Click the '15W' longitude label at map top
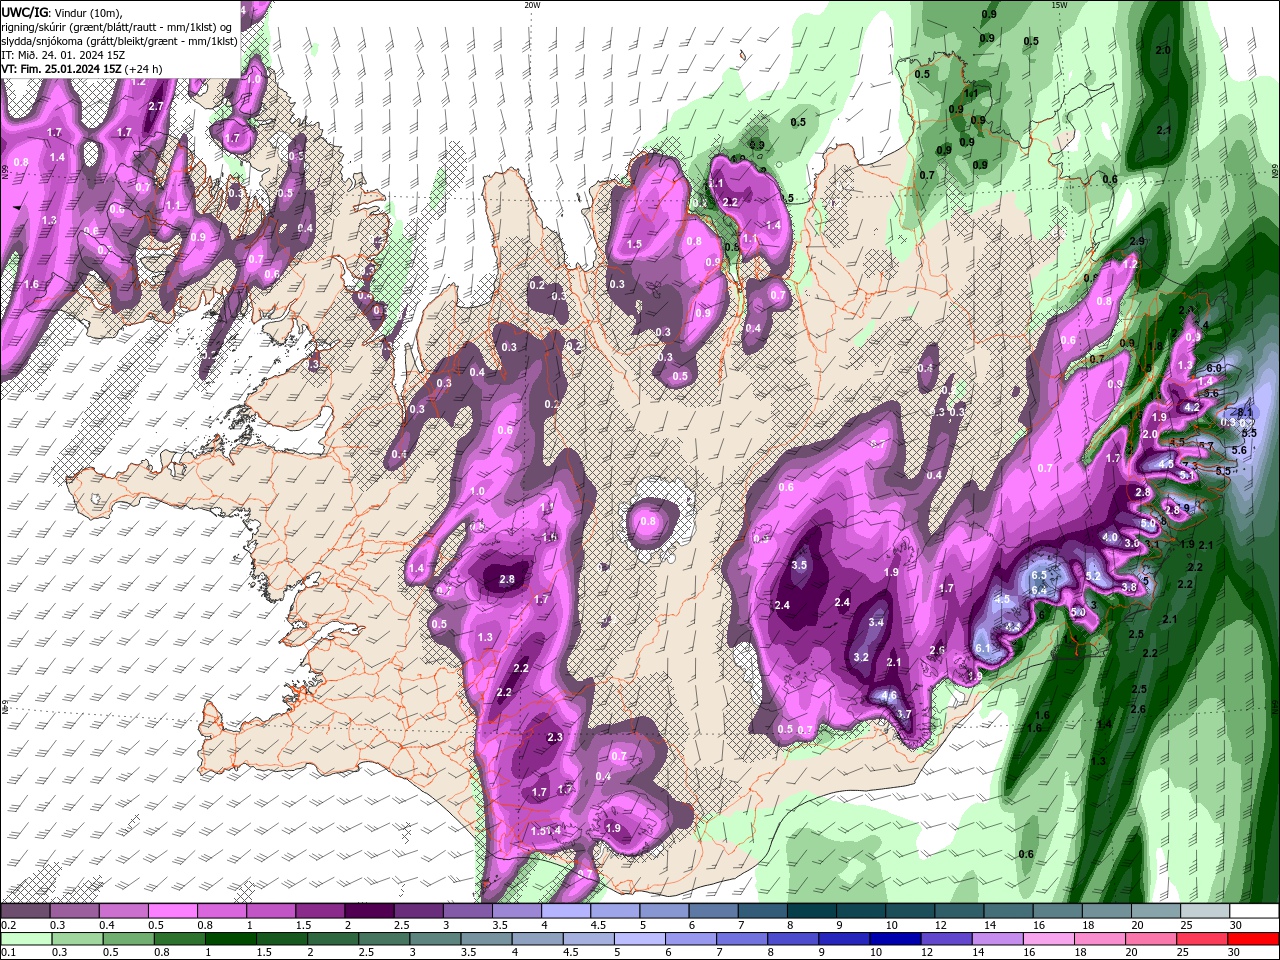 [1059, 5]
